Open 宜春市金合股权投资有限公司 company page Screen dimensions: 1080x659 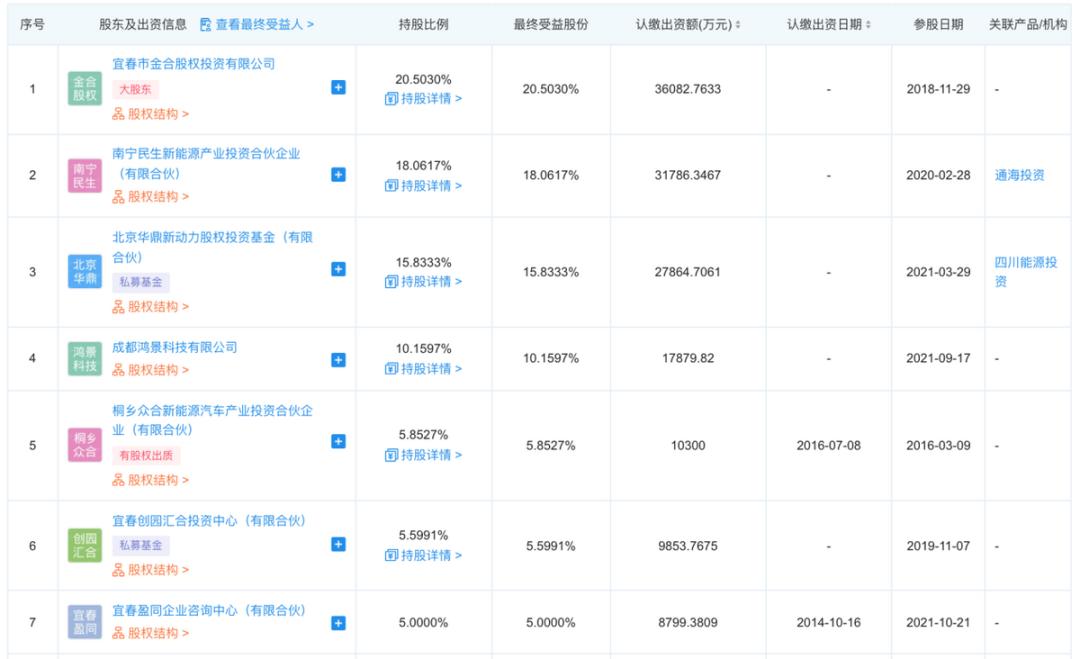click(x=194, y=64)
